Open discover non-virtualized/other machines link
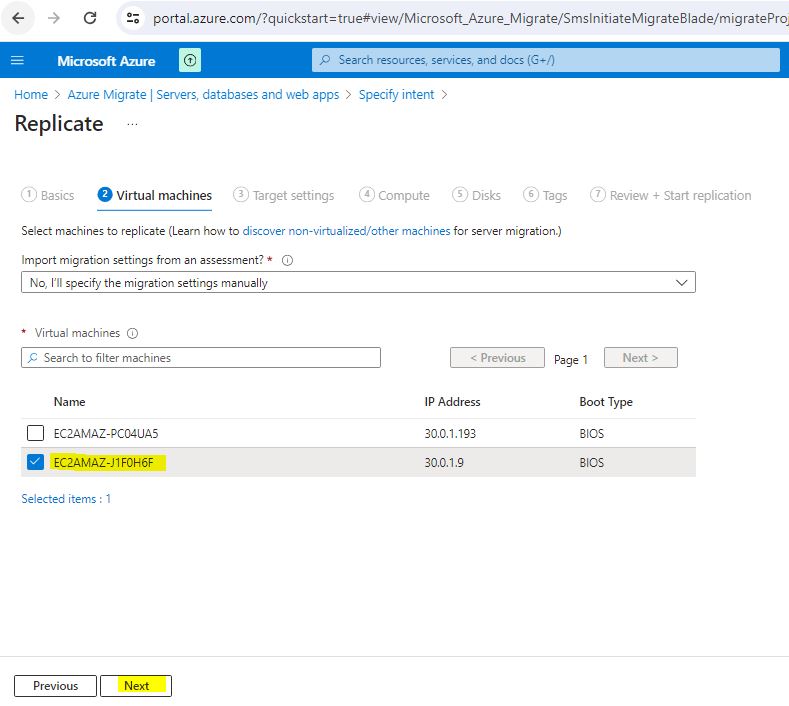This screenshot has width=789, height=706. pyautogui.click(x=346, y=231)
